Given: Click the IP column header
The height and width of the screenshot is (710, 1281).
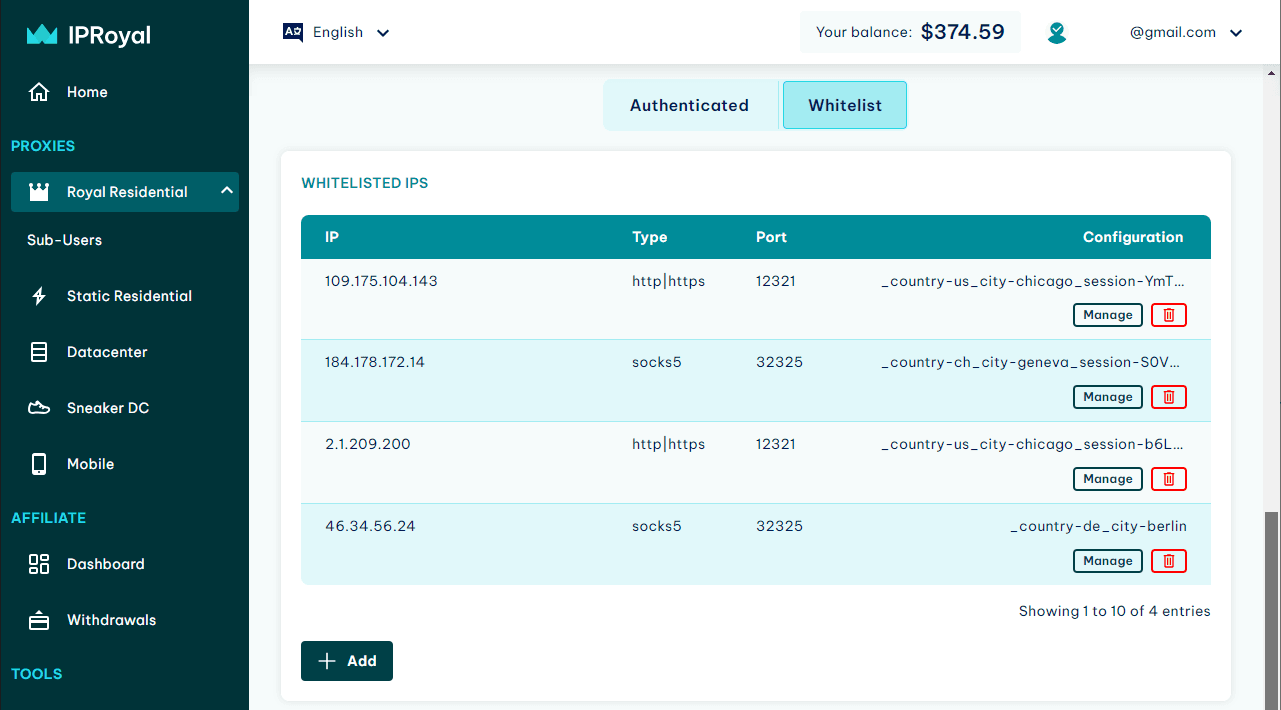Looking at the screenshot, I should pyautogui.click(x=332, y=237).
